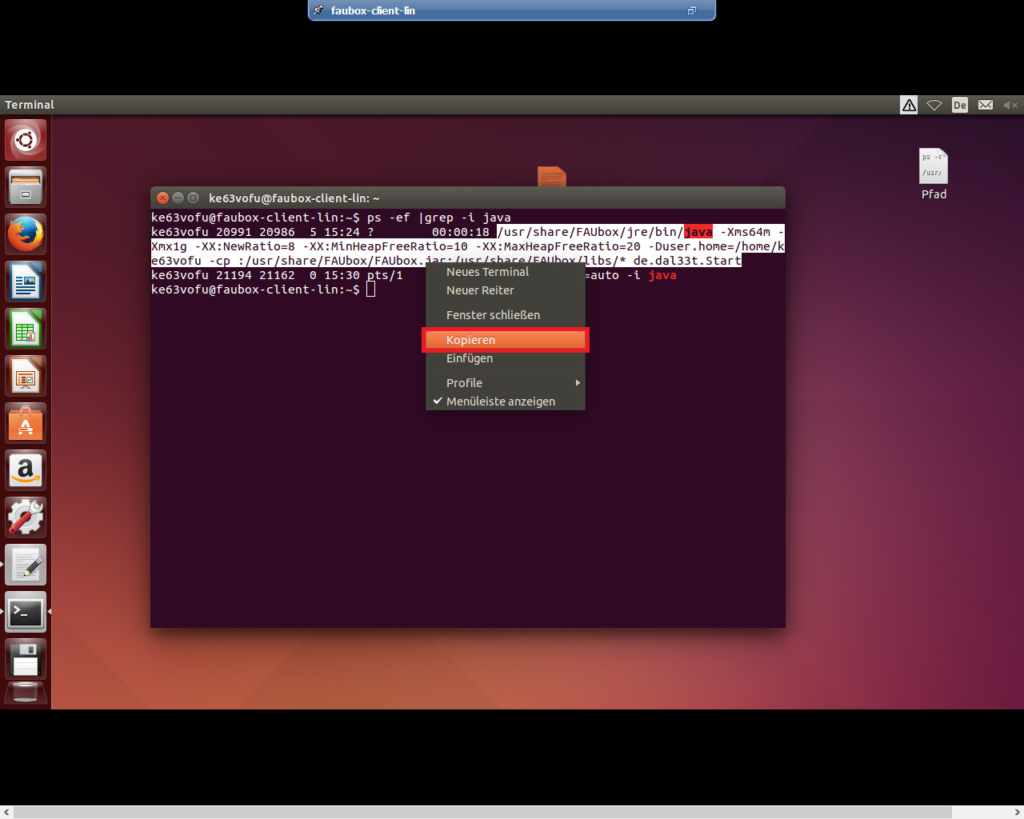Screen dimensions: 1024x819
Task: Toggle the muted sound indicator
Action: [1010, 105]
